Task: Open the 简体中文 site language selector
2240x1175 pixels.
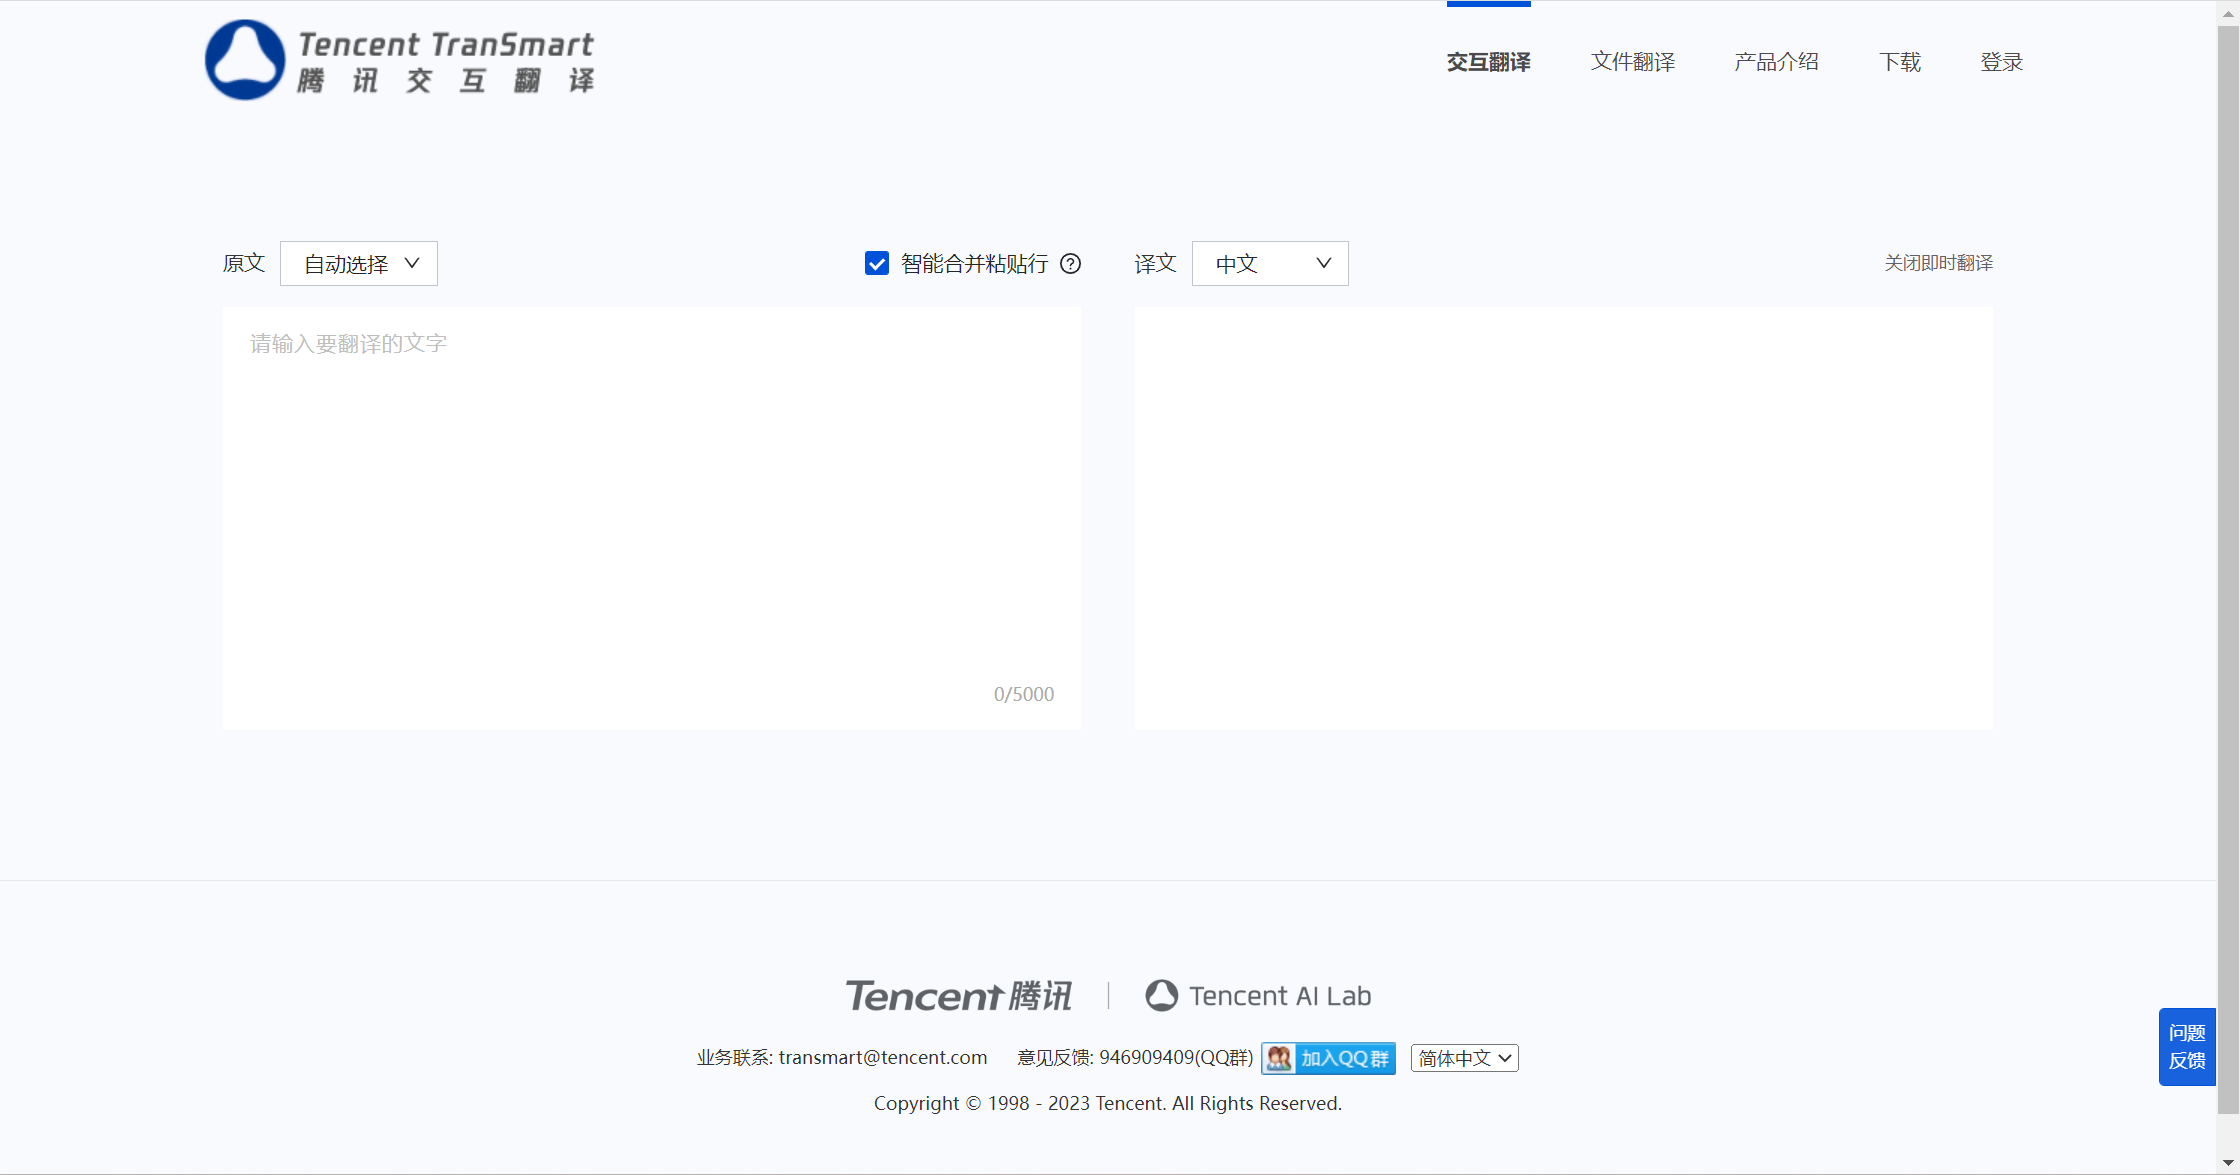Action: [1463, 1058]
